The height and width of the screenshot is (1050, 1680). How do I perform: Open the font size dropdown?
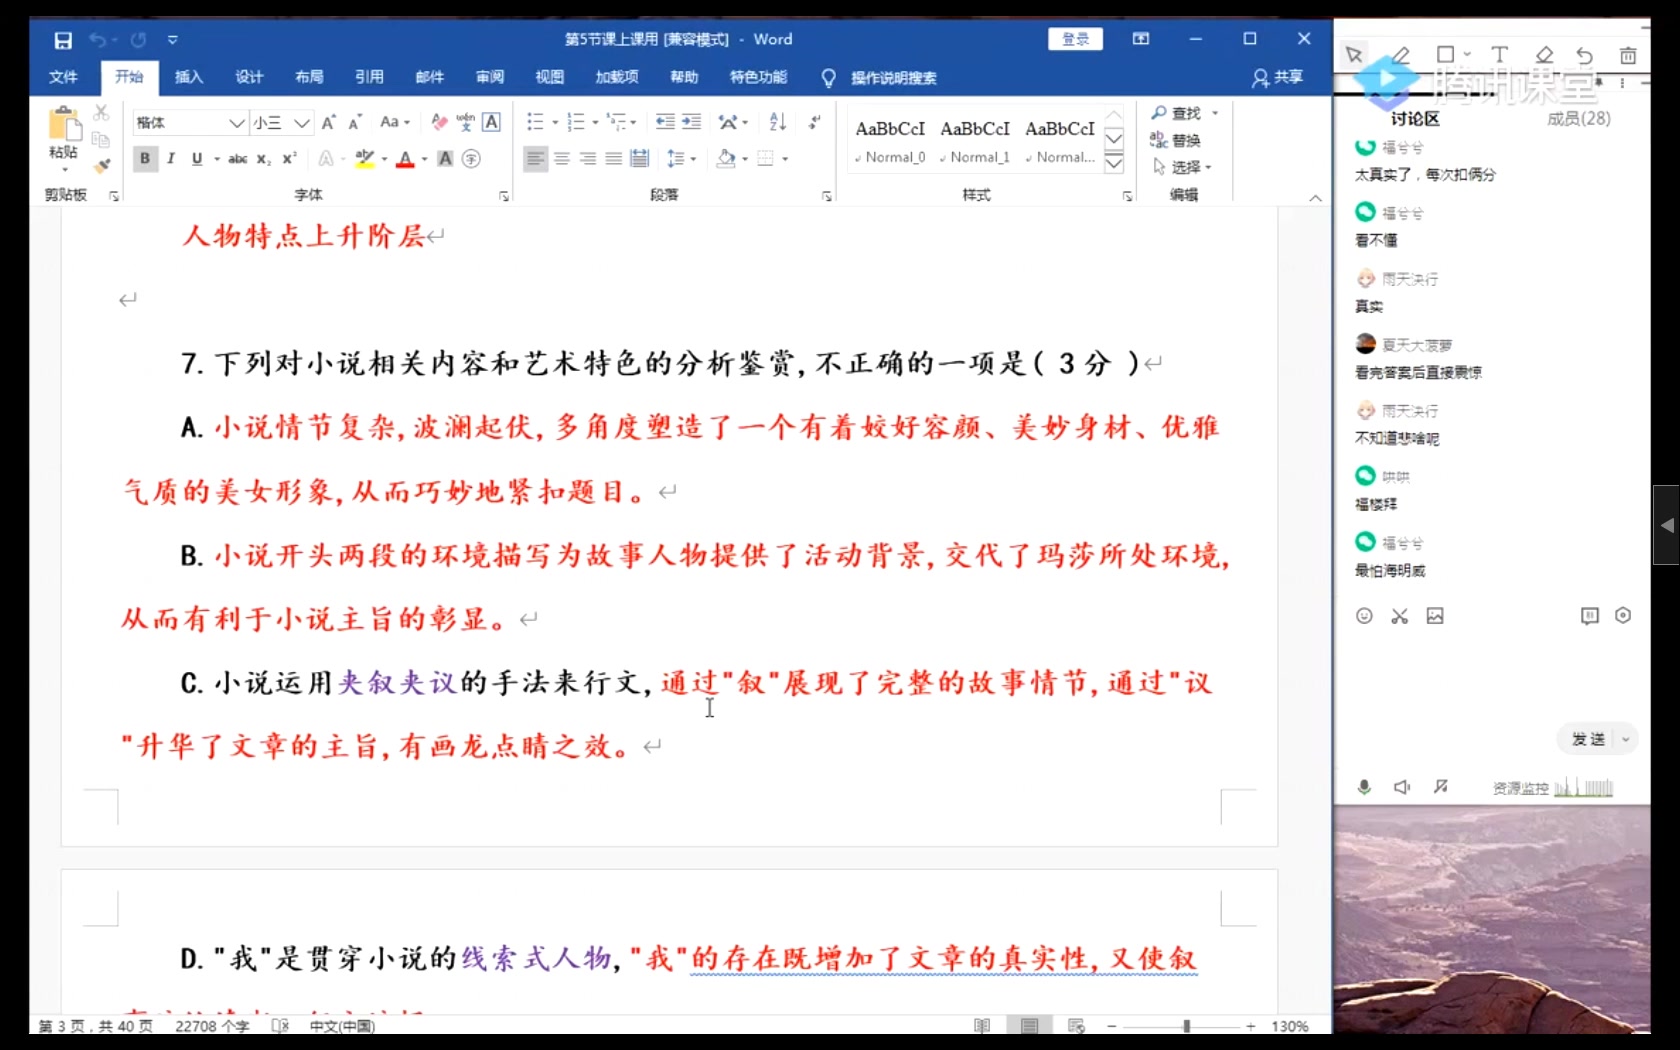pos(302,122)
